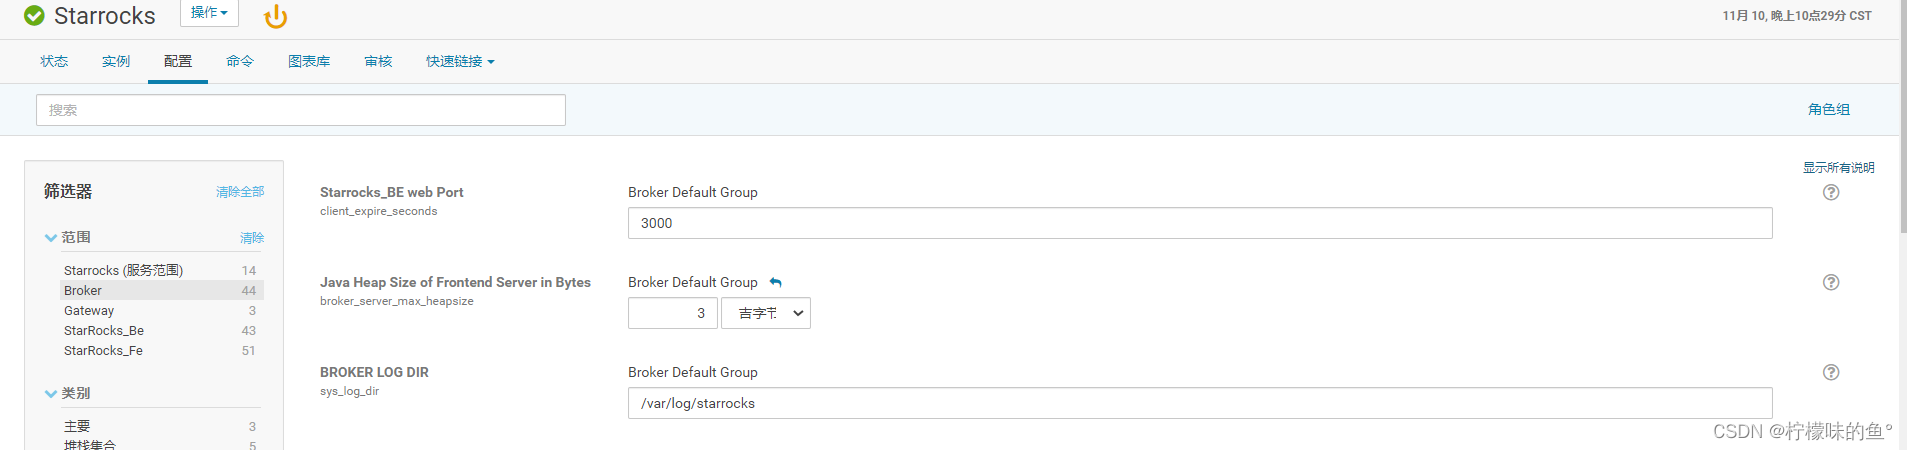Click the configuration search box
This screenshot has height=450, width=1907.
click(301, 110)
